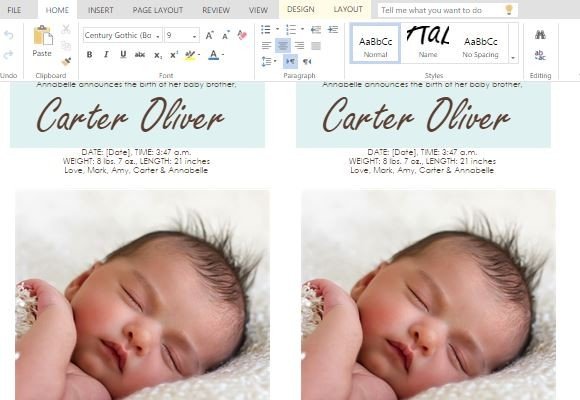Apply the Bullets list icon
The width and height of the screenshot is (580, 400).
266,30
